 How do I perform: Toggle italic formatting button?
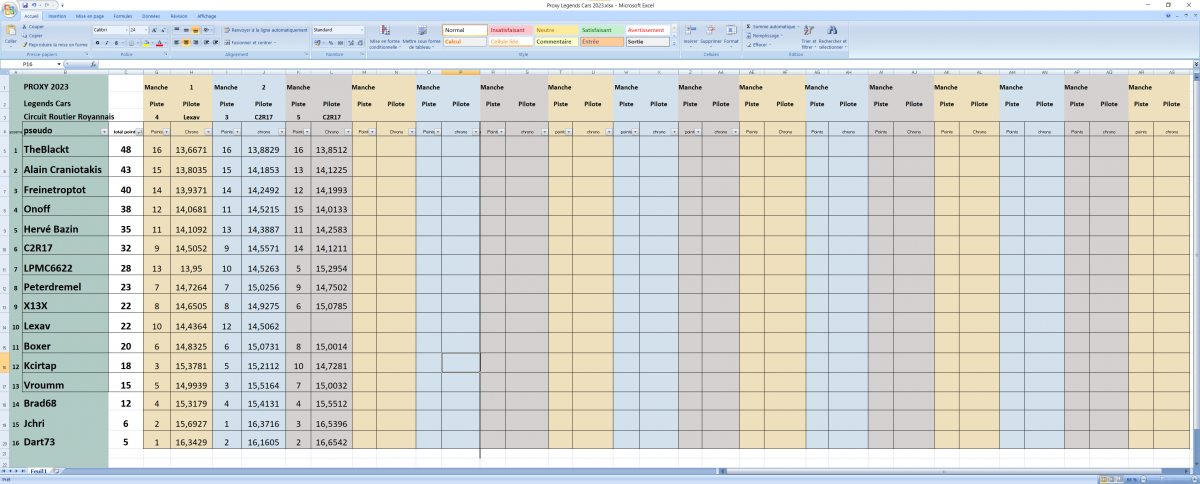[107, 43]
